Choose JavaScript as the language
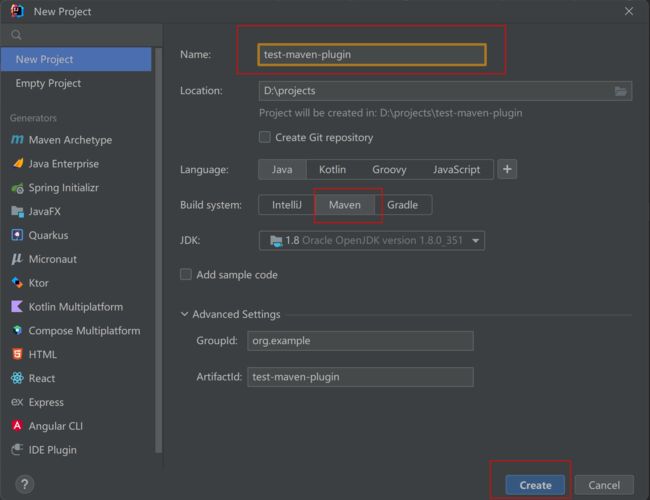Image resolution: width=650 pixels, height=500 pixels. [x=456, y=169]
